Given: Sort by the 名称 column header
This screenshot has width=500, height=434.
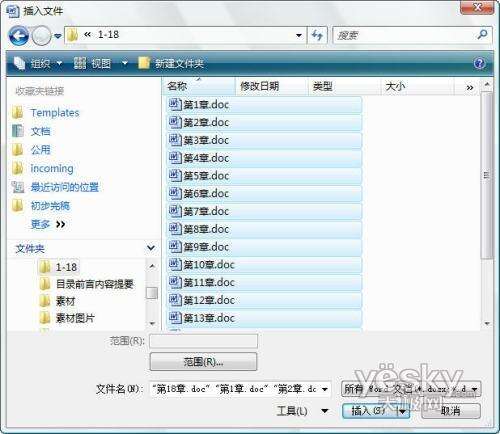Looking at the screenshot, I should pyautogui.click(x=199, y=86).
